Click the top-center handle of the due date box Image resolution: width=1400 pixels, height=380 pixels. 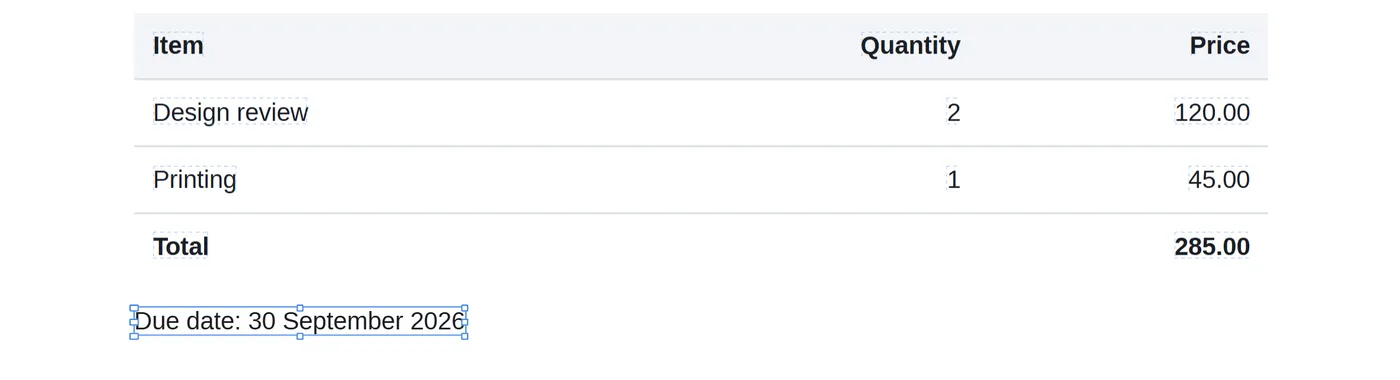point(300,308)
